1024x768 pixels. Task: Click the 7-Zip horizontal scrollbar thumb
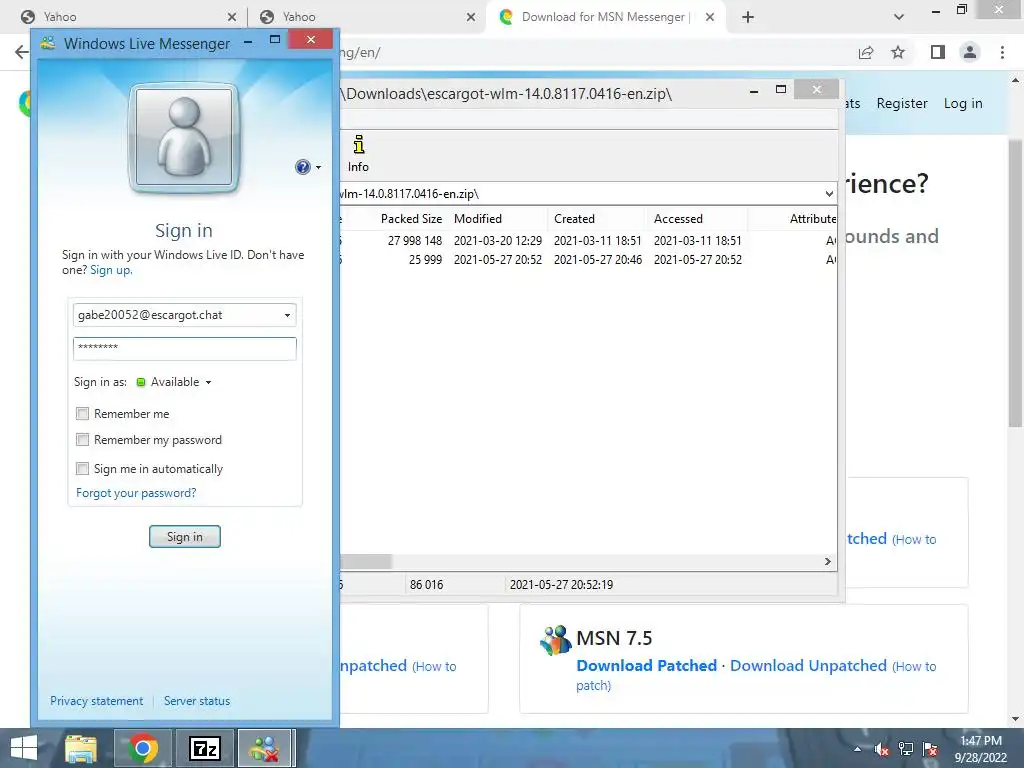(366, 562)
